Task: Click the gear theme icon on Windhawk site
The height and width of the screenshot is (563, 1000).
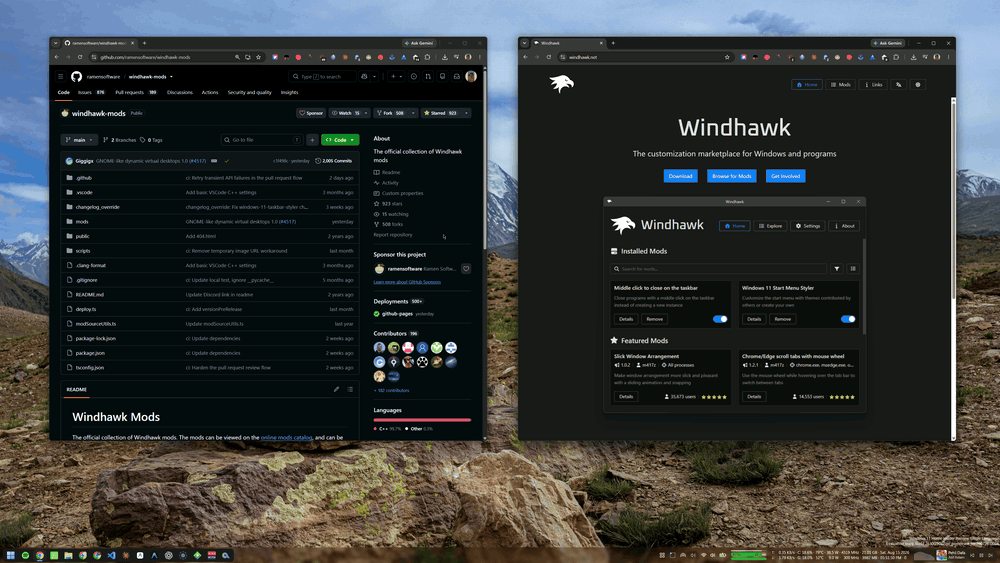Action: (x=918, y=84)
